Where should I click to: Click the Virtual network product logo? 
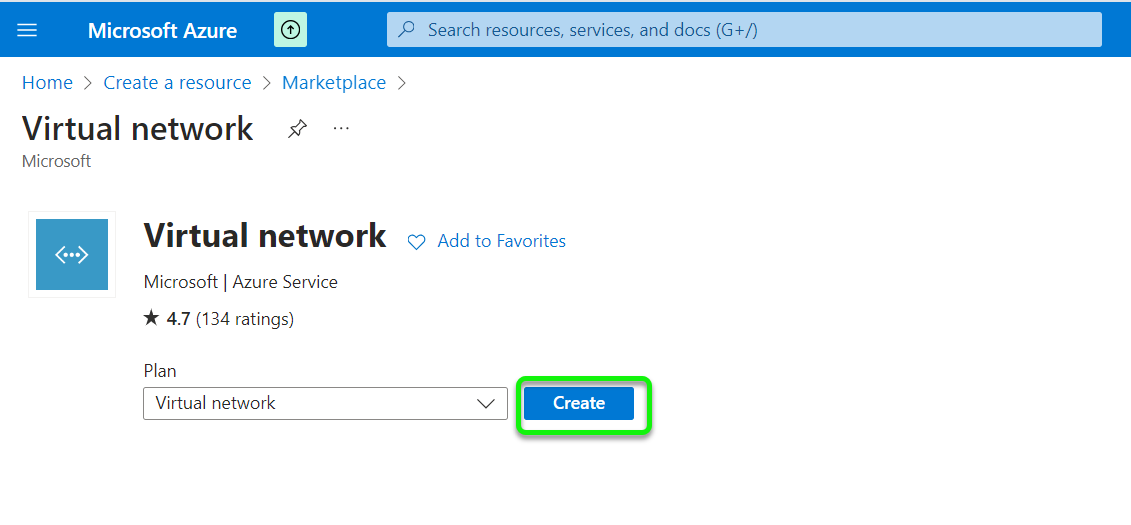(72, 255)
